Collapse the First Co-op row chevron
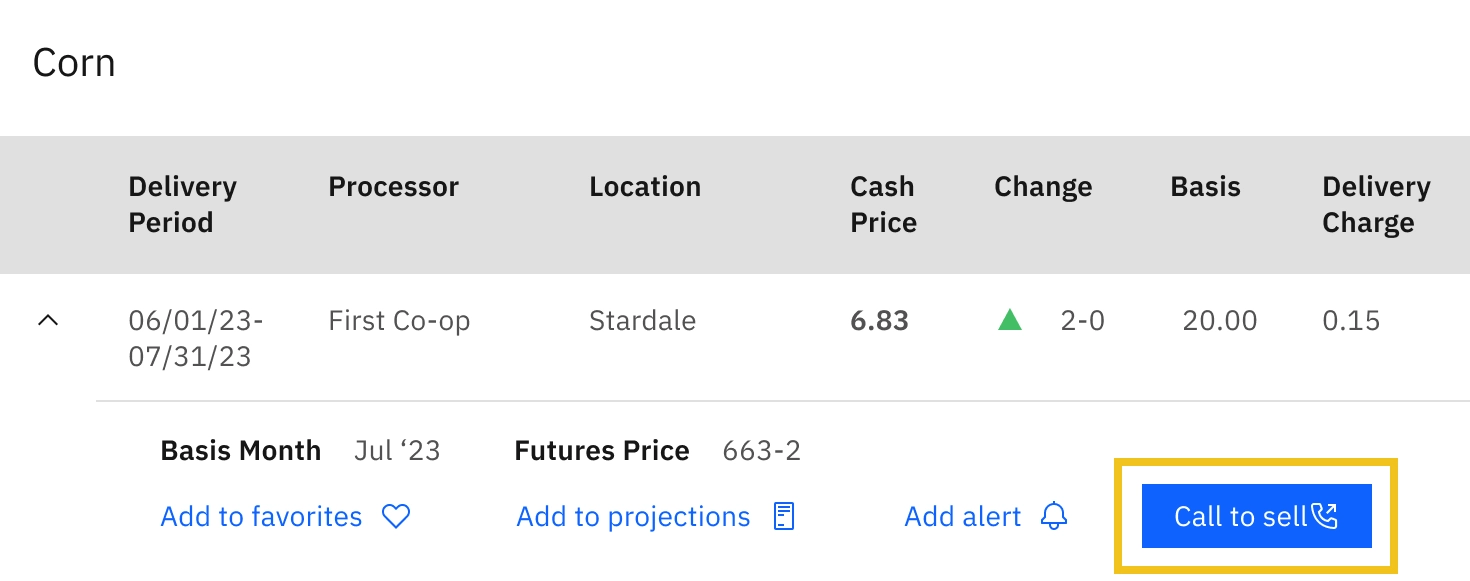 click(x=48, y=321)
